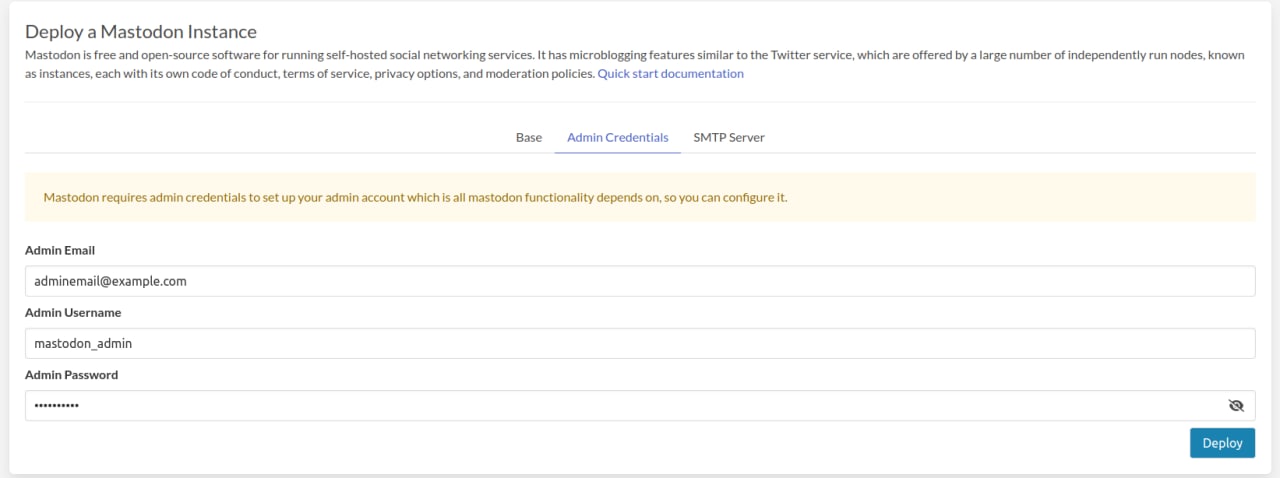Click the 'Deploy a Mastodon Instance' heading
1280x478 pixels.
coord(141,32)
